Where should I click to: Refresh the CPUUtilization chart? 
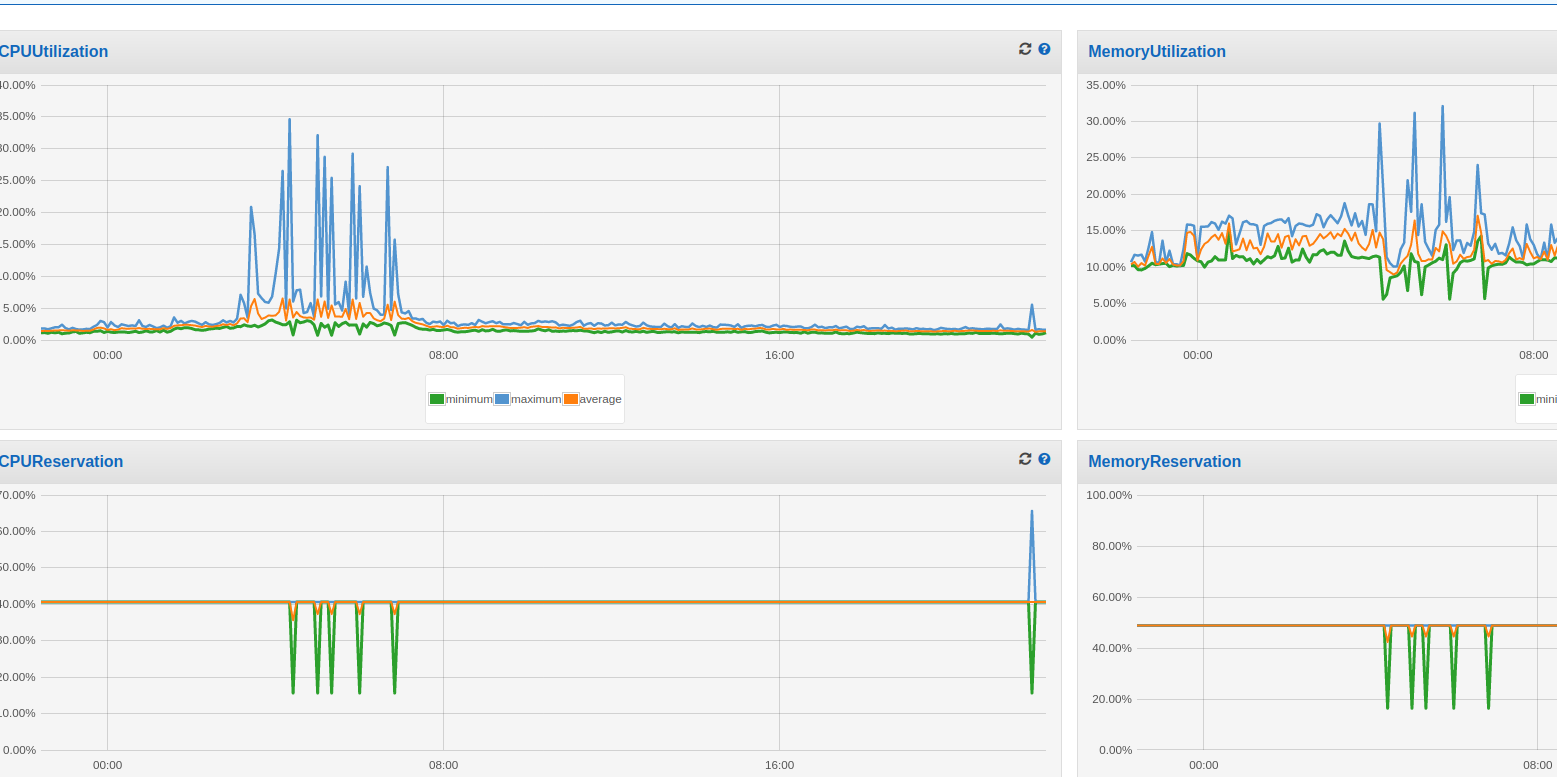1025,49
